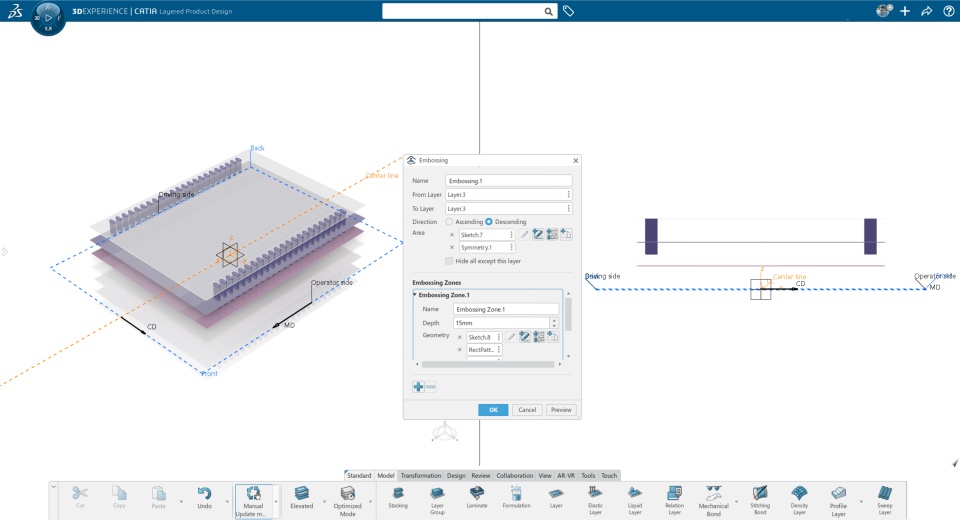Select the Density Layer tool

click(x=799, y=500)
